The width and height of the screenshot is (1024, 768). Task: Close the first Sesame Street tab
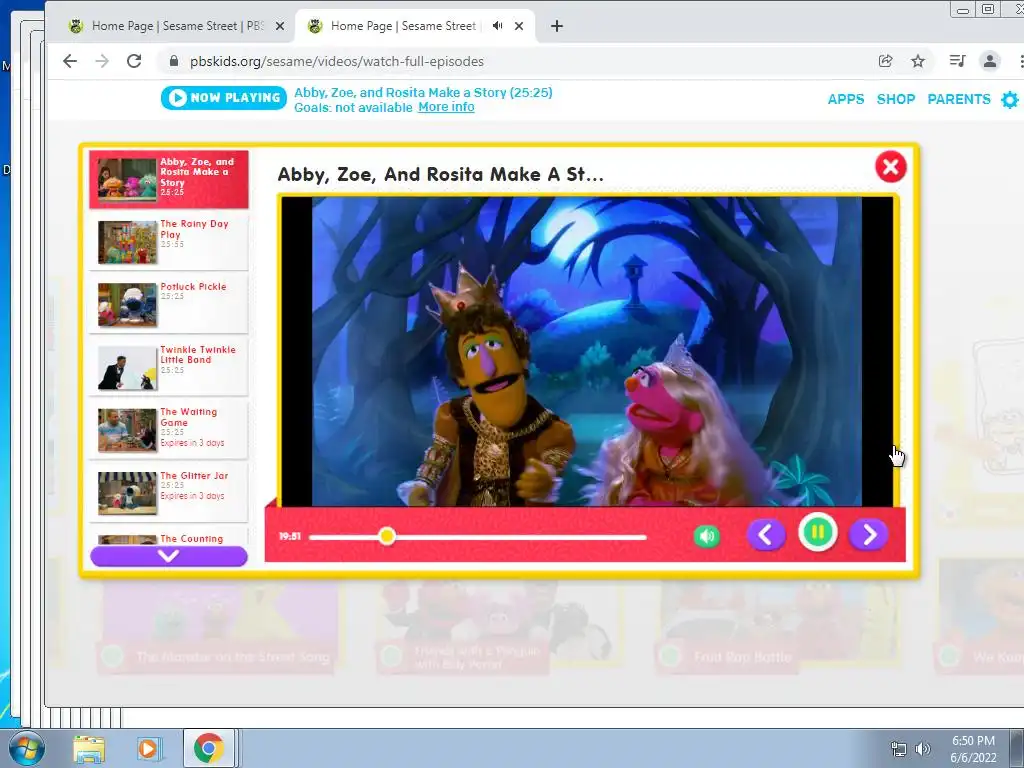click(x=280, y=26)
